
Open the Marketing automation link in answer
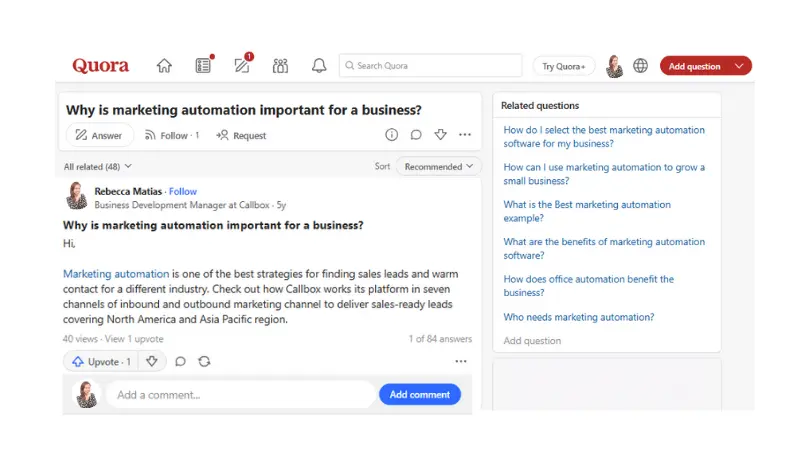click(116, 274)
